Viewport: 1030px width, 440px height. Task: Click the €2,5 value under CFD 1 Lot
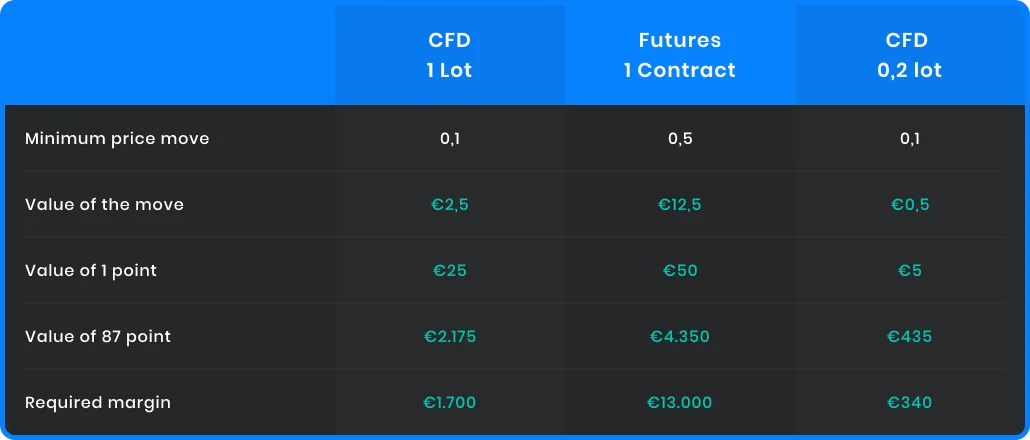click(450, 205)
